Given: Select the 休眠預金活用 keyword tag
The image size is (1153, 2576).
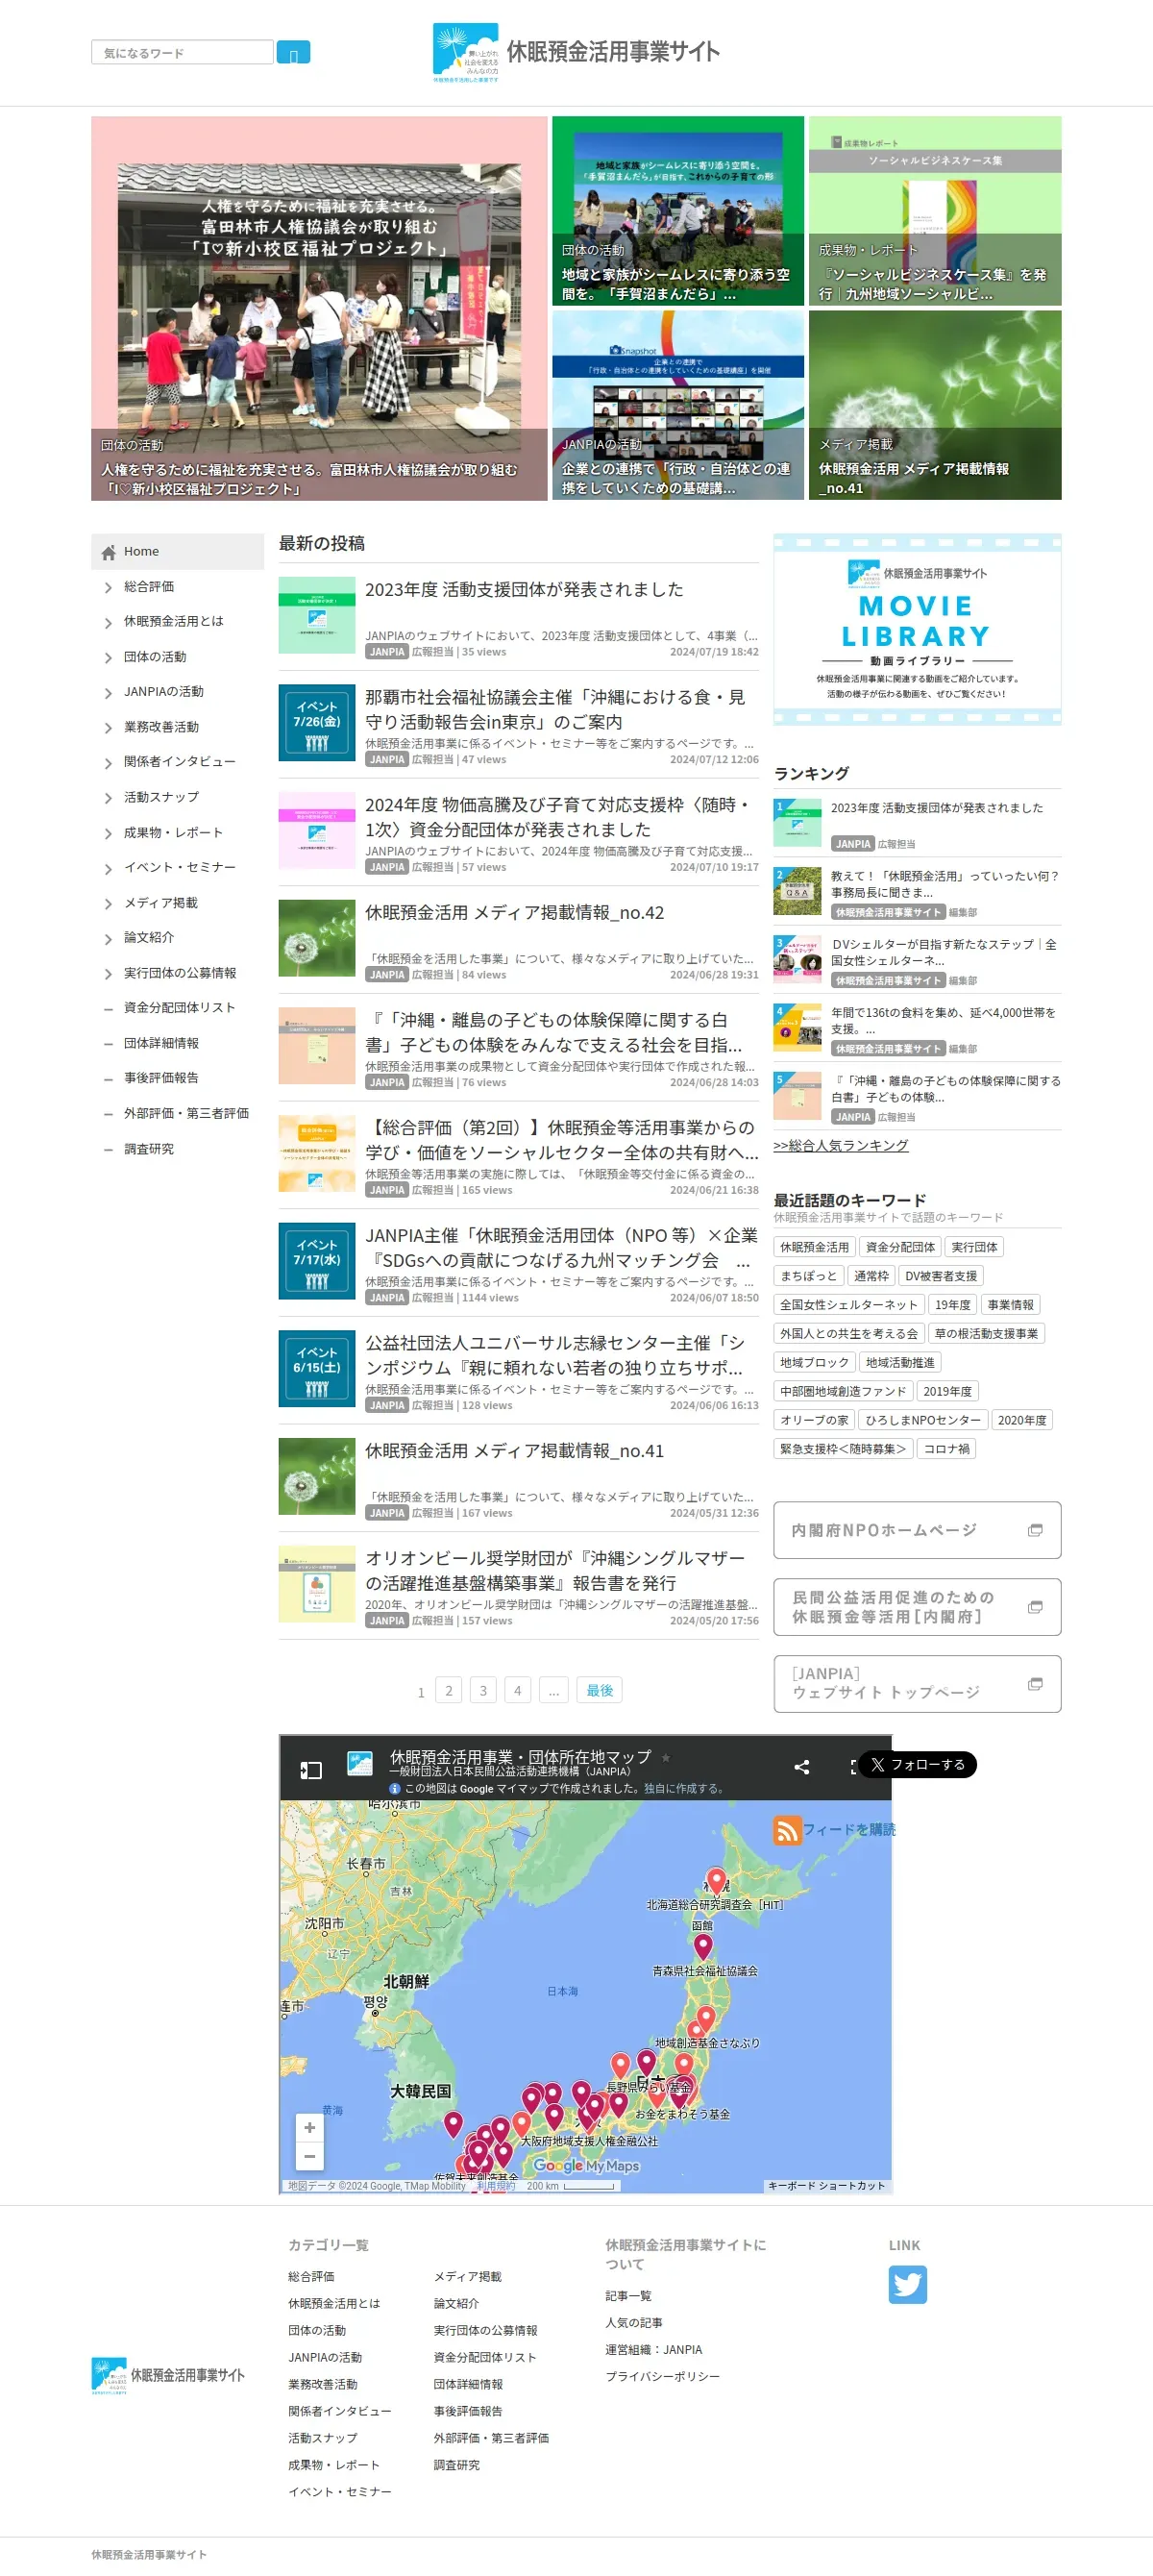Looking at the screenshot, I should tap(814, 1247).
